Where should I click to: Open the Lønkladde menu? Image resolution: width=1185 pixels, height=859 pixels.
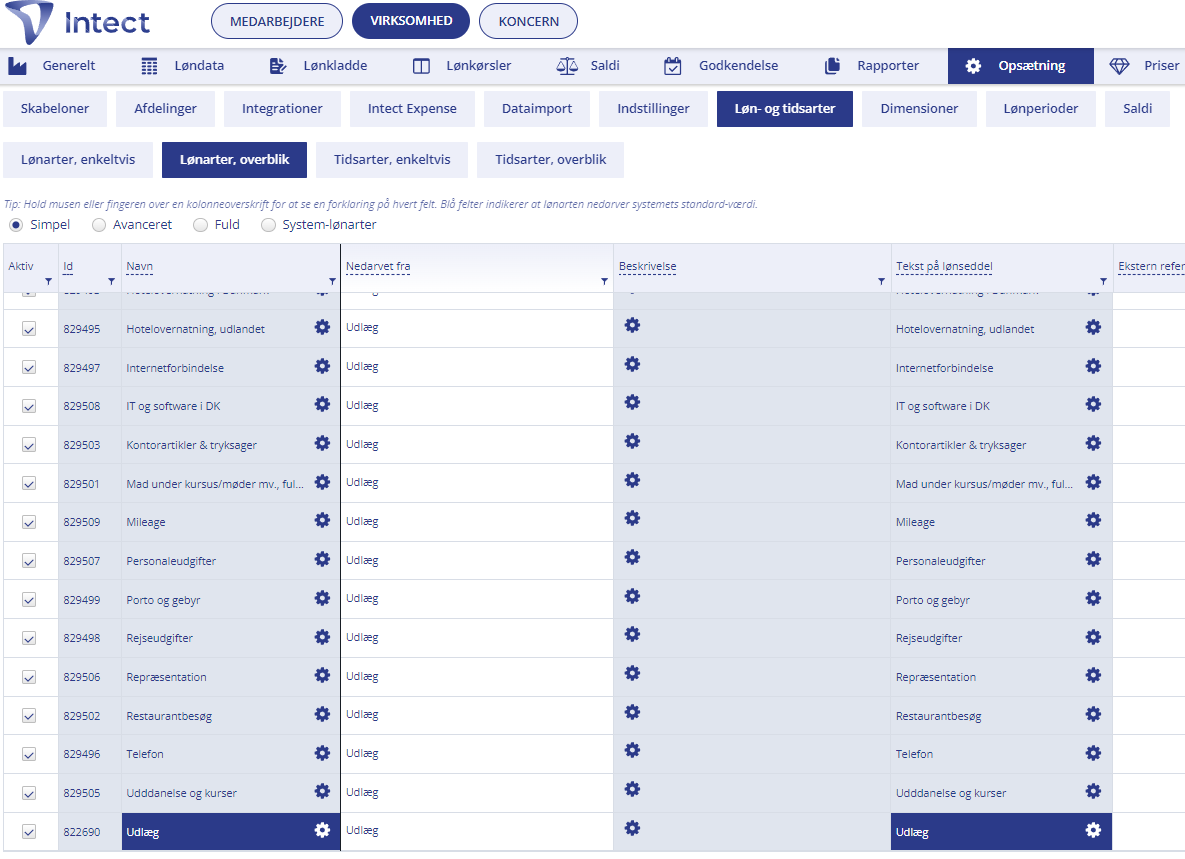coord(318,66)
